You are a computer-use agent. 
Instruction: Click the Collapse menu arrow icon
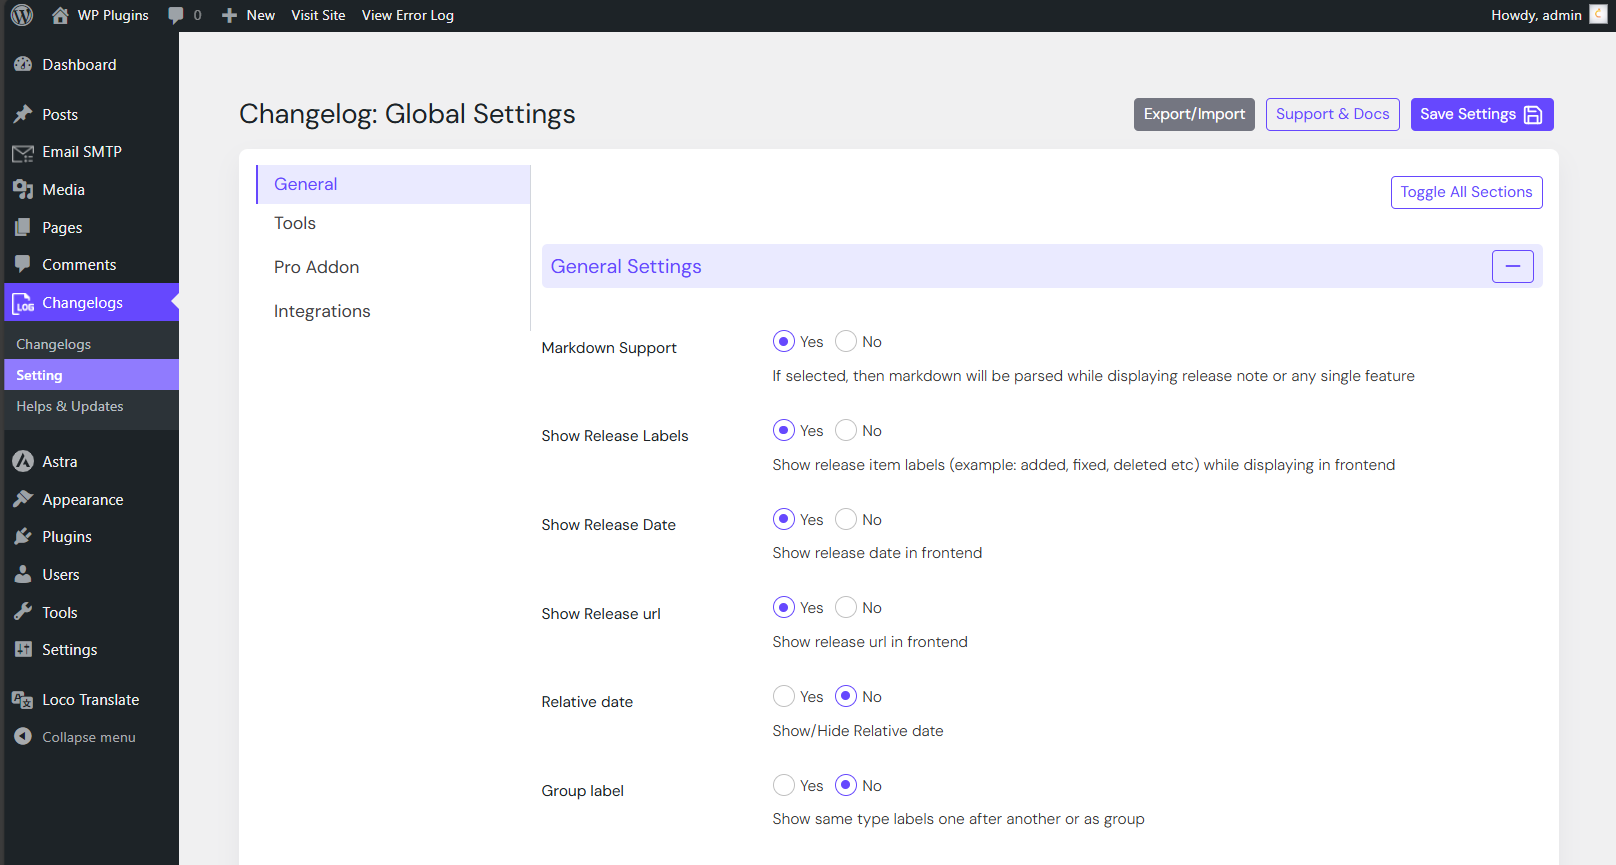[23, 736]
